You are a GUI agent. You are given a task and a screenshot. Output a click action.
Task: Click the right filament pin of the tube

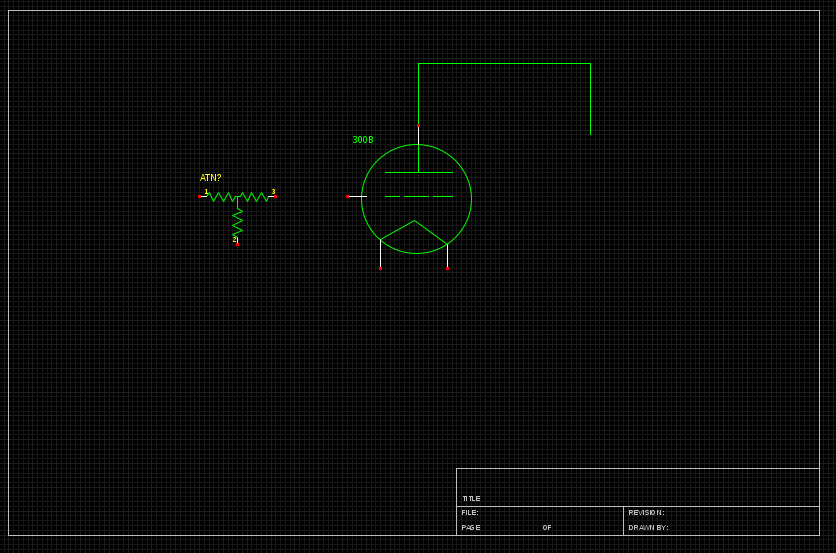click(x=447, y=267)
